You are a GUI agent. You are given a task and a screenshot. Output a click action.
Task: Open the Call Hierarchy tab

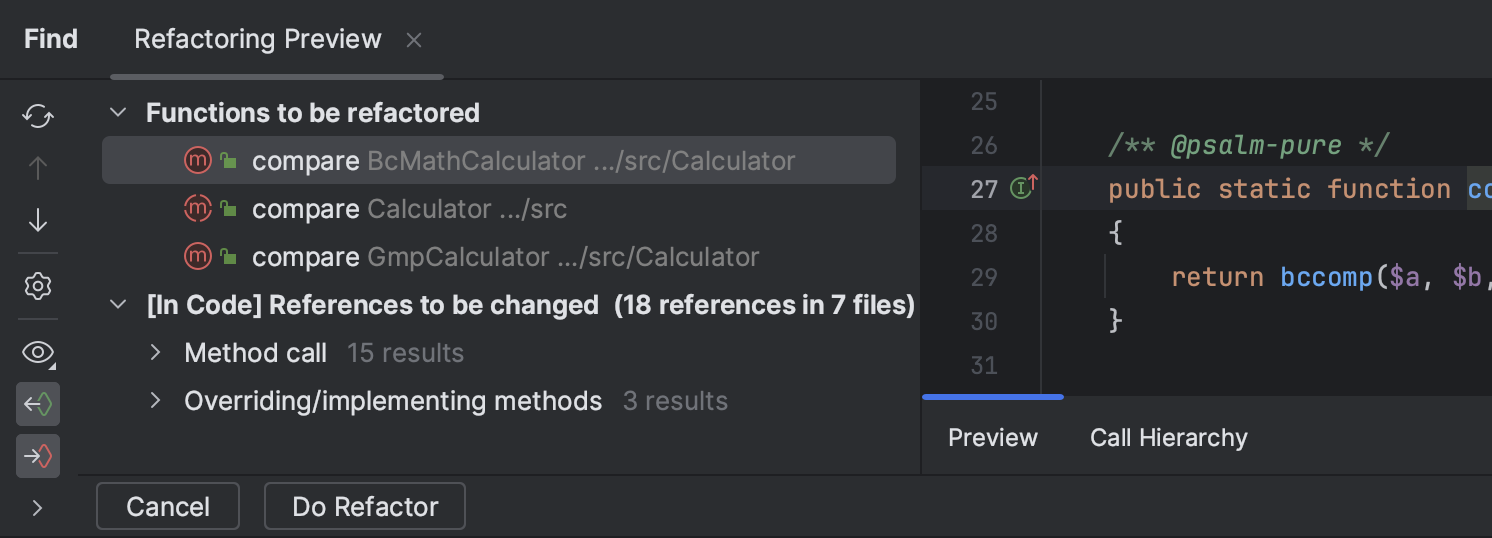pyautogui.click(x=1168, y=438)
